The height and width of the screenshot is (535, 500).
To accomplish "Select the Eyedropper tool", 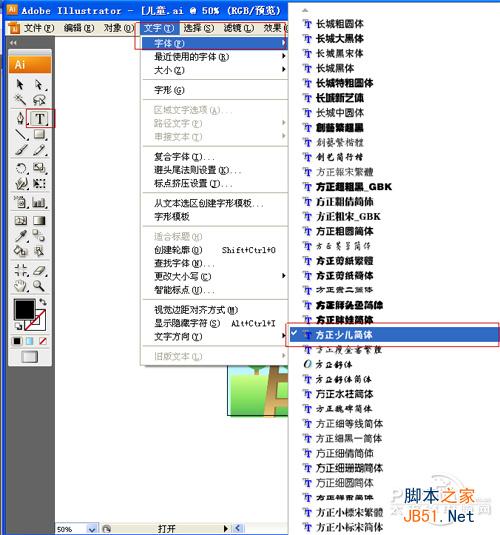I will pyautogui.click(x=20, y=236).
